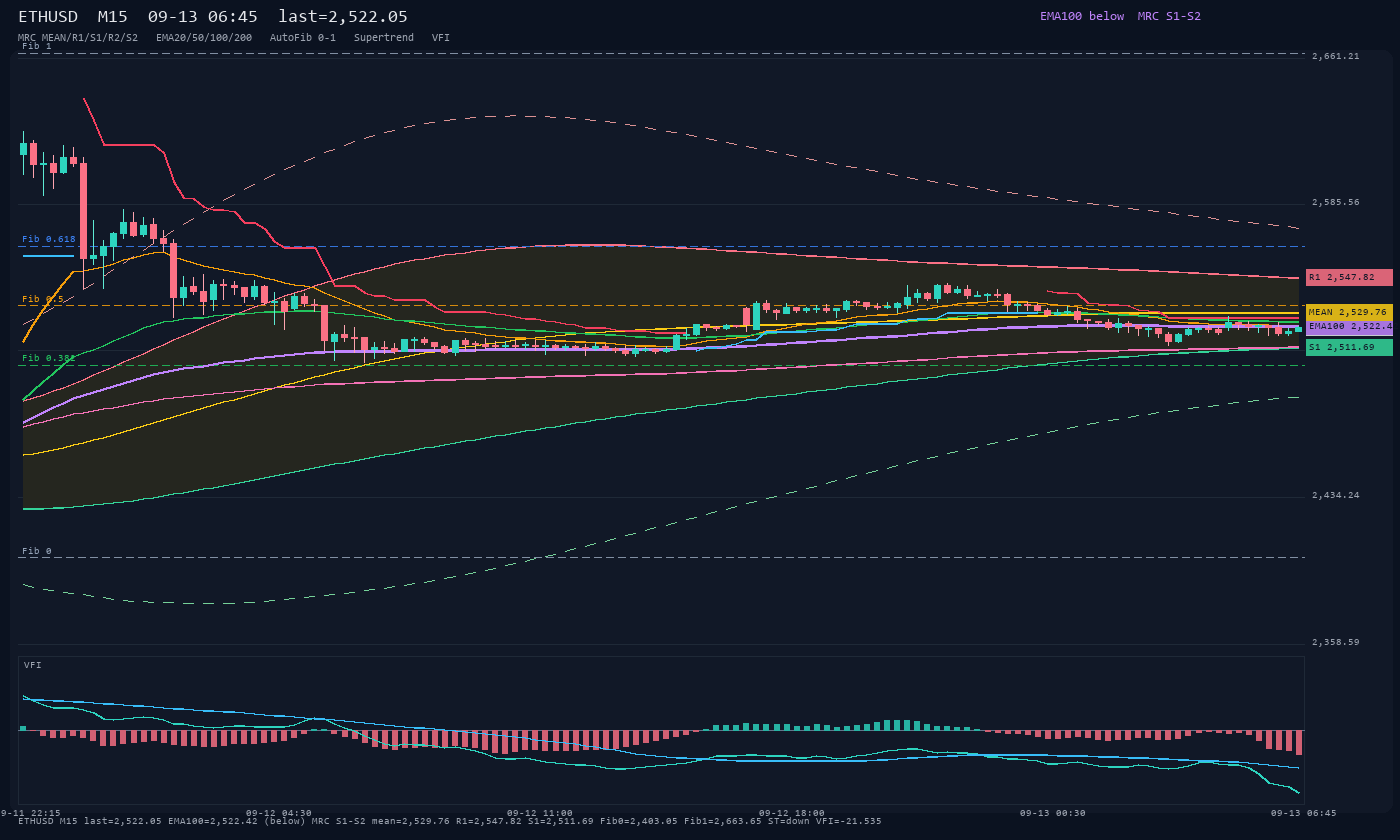Screen dimensions: 1400x840
Task: Select the MRC MEAN/R1/S1/R2/S2 legend entry
Action: pyautogui.click(x=78, y=38)
